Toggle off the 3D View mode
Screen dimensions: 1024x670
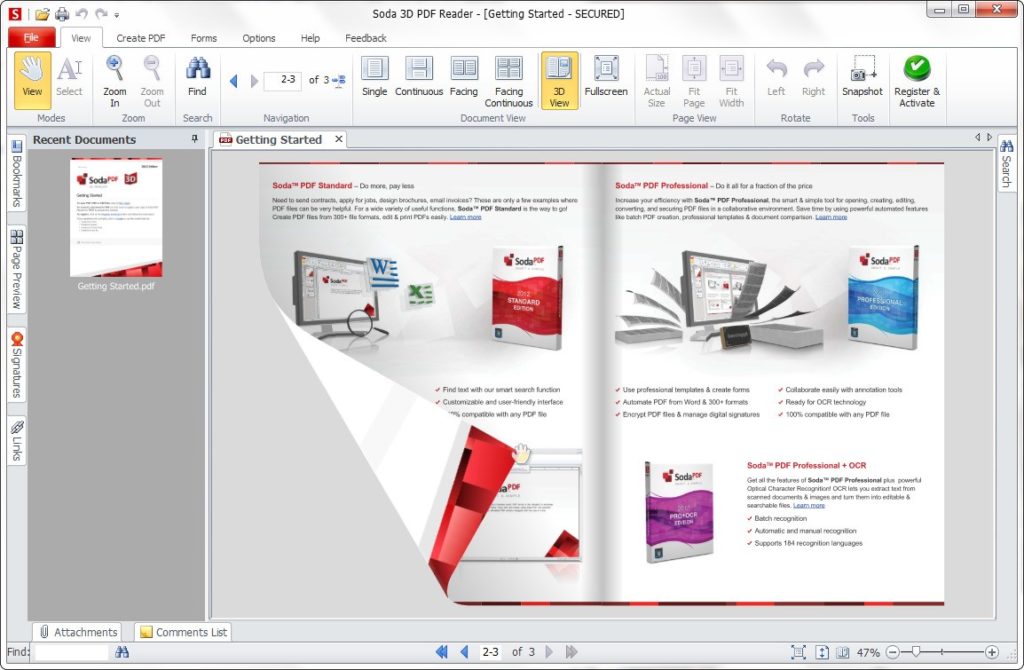click(559, 80)
